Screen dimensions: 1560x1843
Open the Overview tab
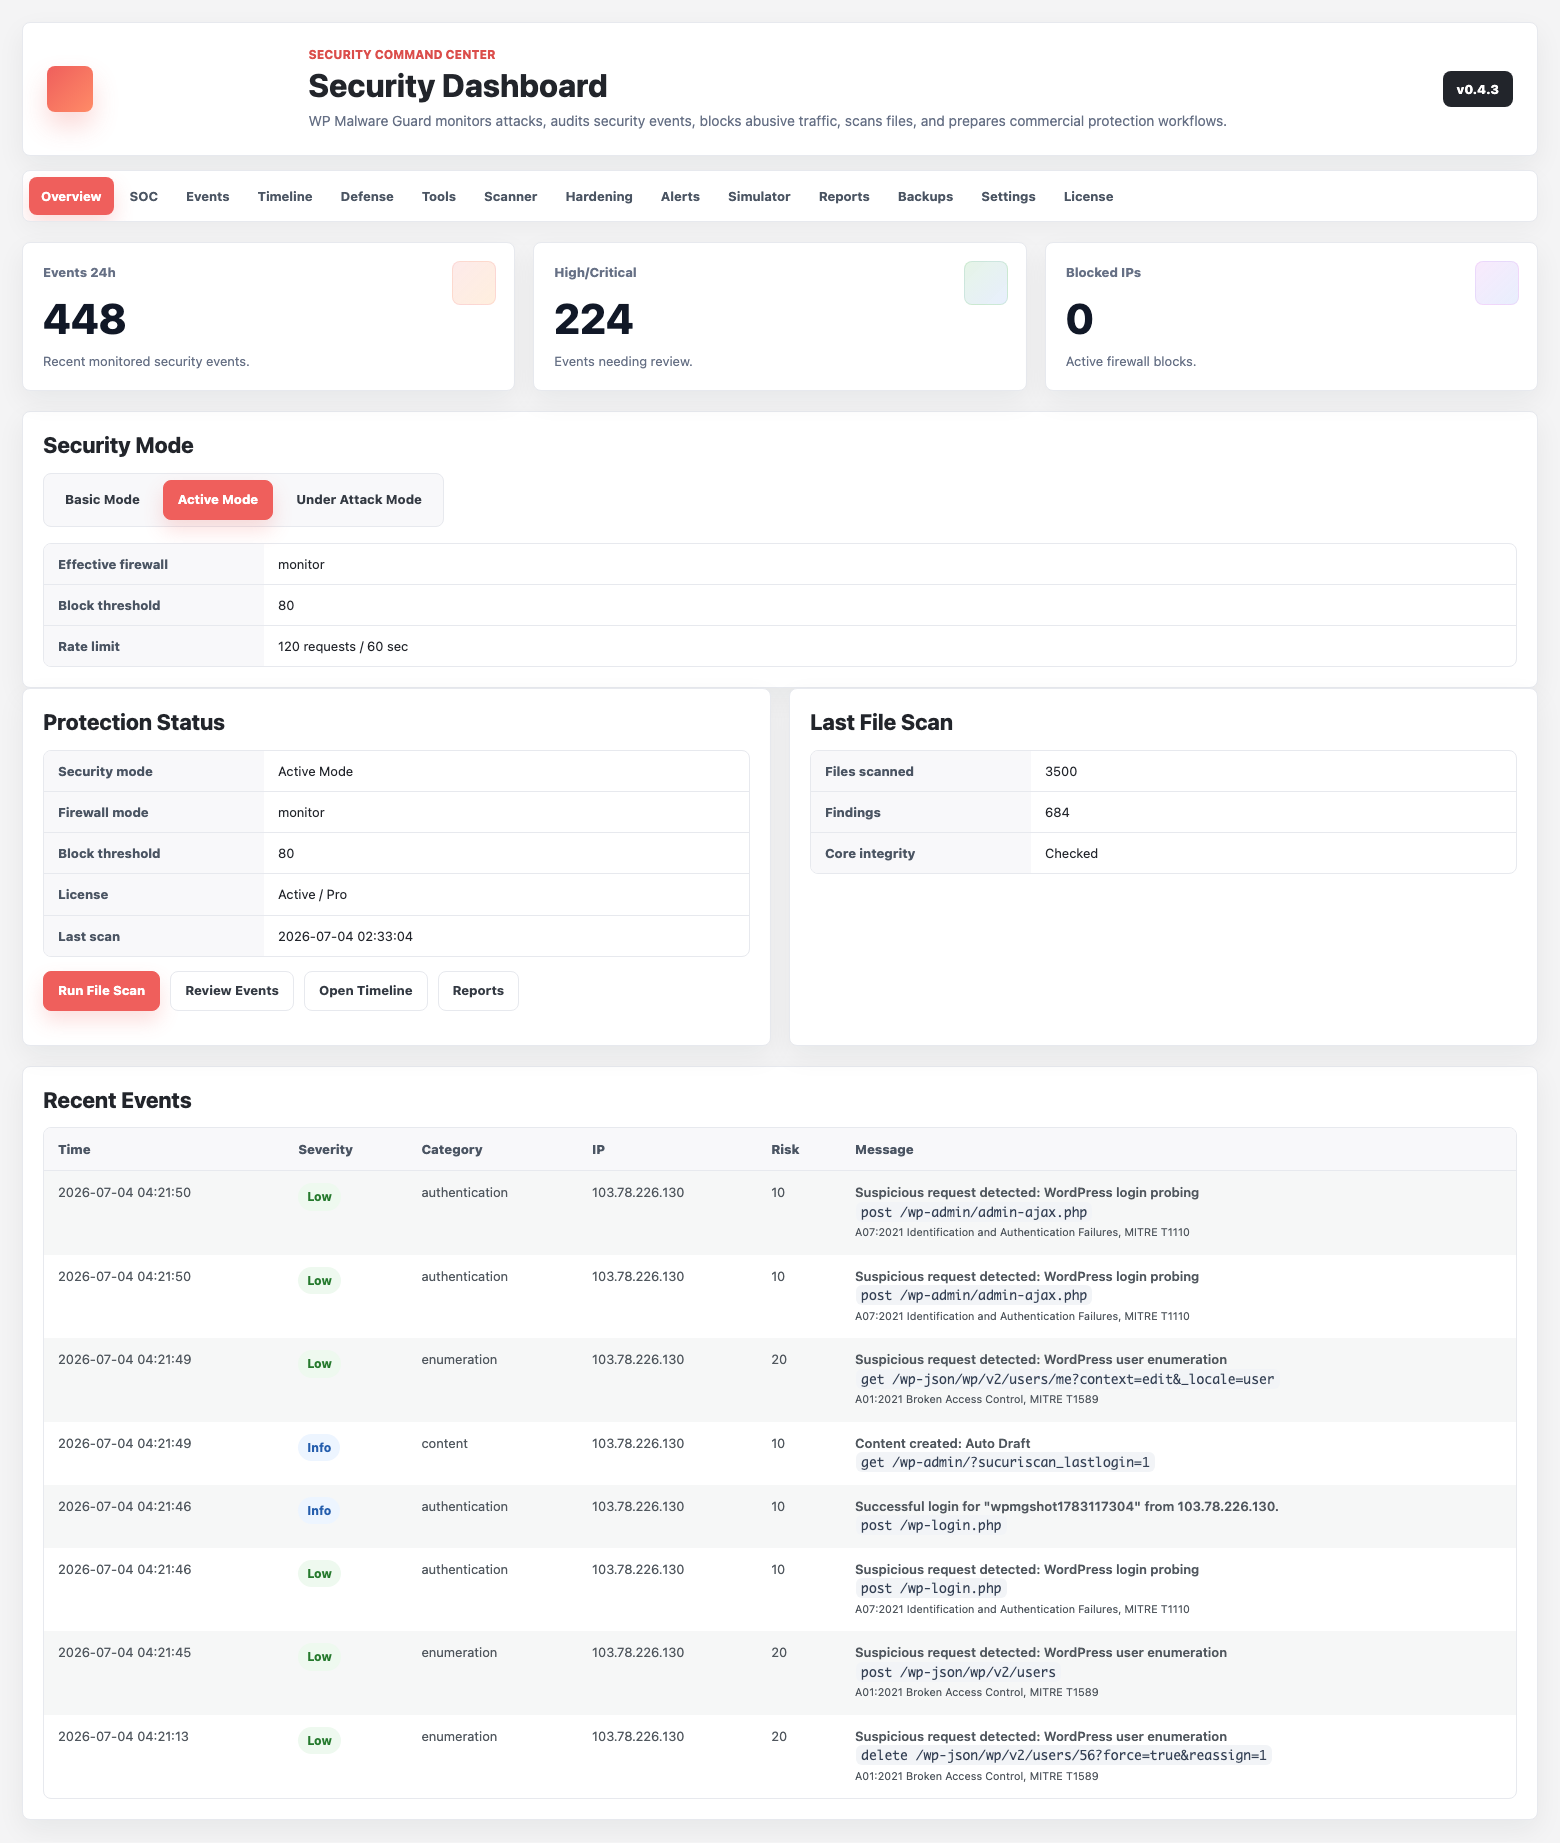pos(71,196)
